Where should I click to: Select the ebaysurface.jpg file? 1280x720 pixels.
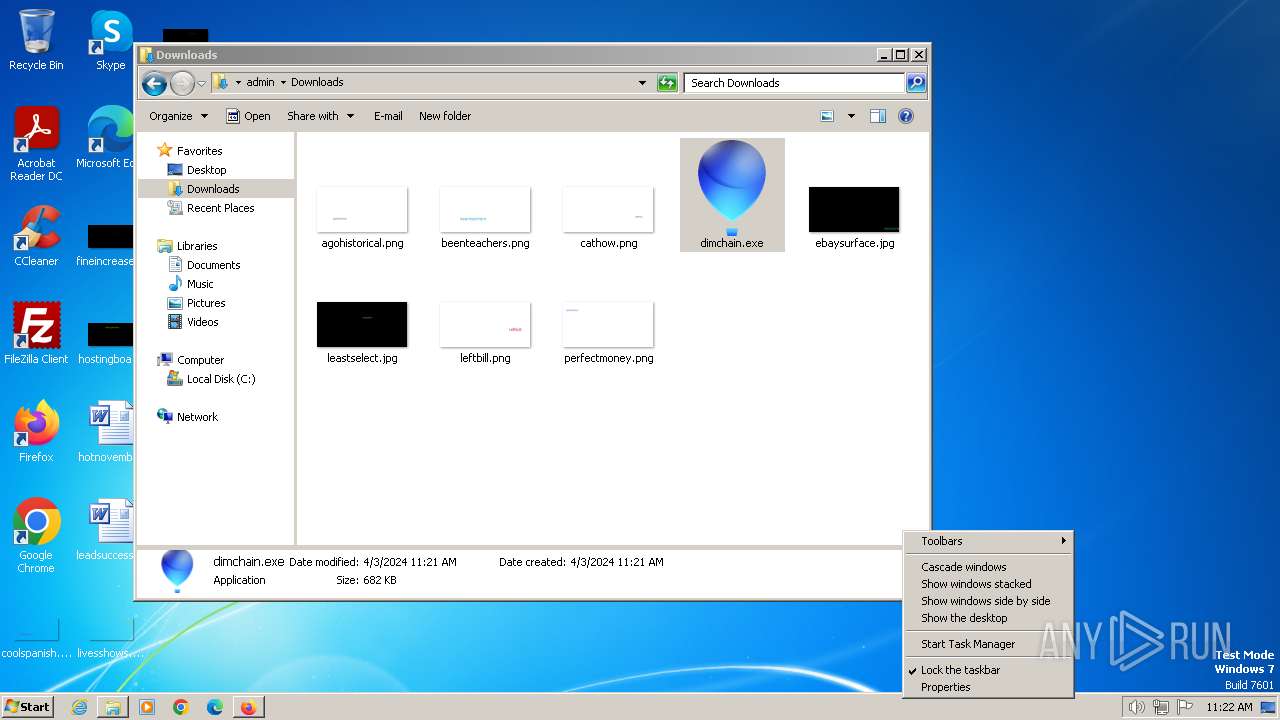pos(854,218)
